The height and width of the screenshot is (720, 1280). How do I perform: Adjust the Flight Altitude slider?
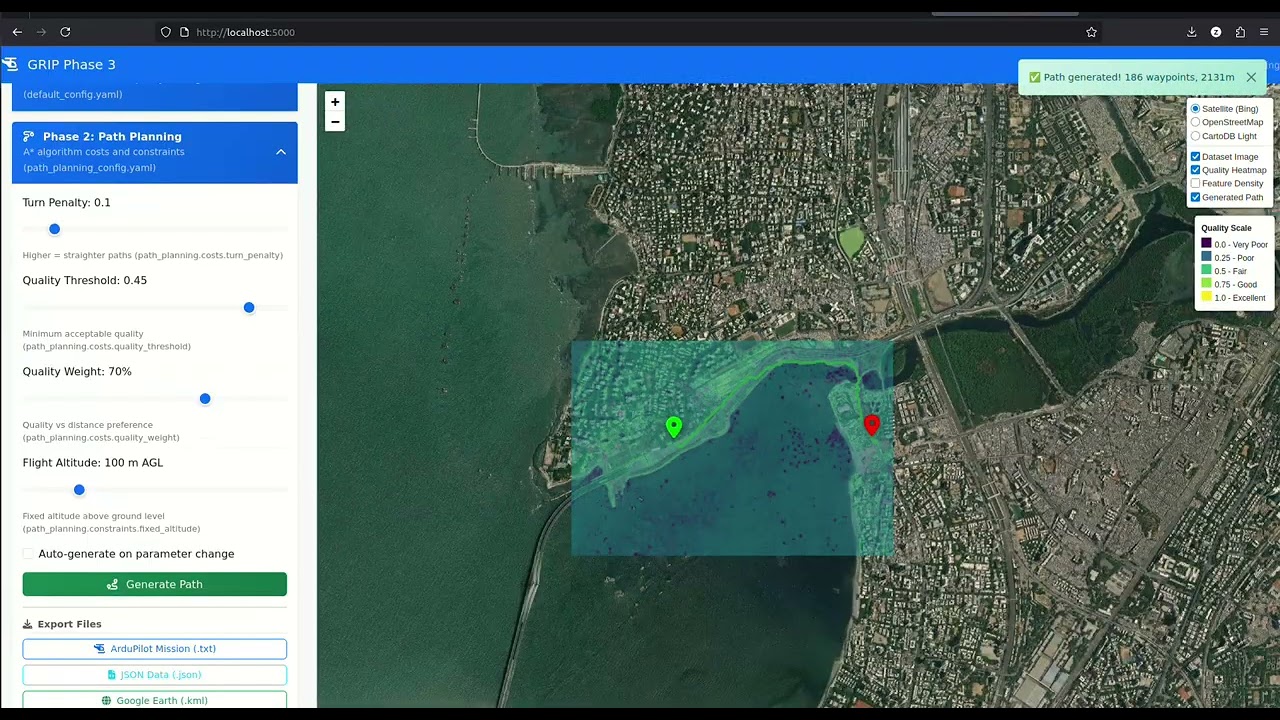tap(155, 489)
